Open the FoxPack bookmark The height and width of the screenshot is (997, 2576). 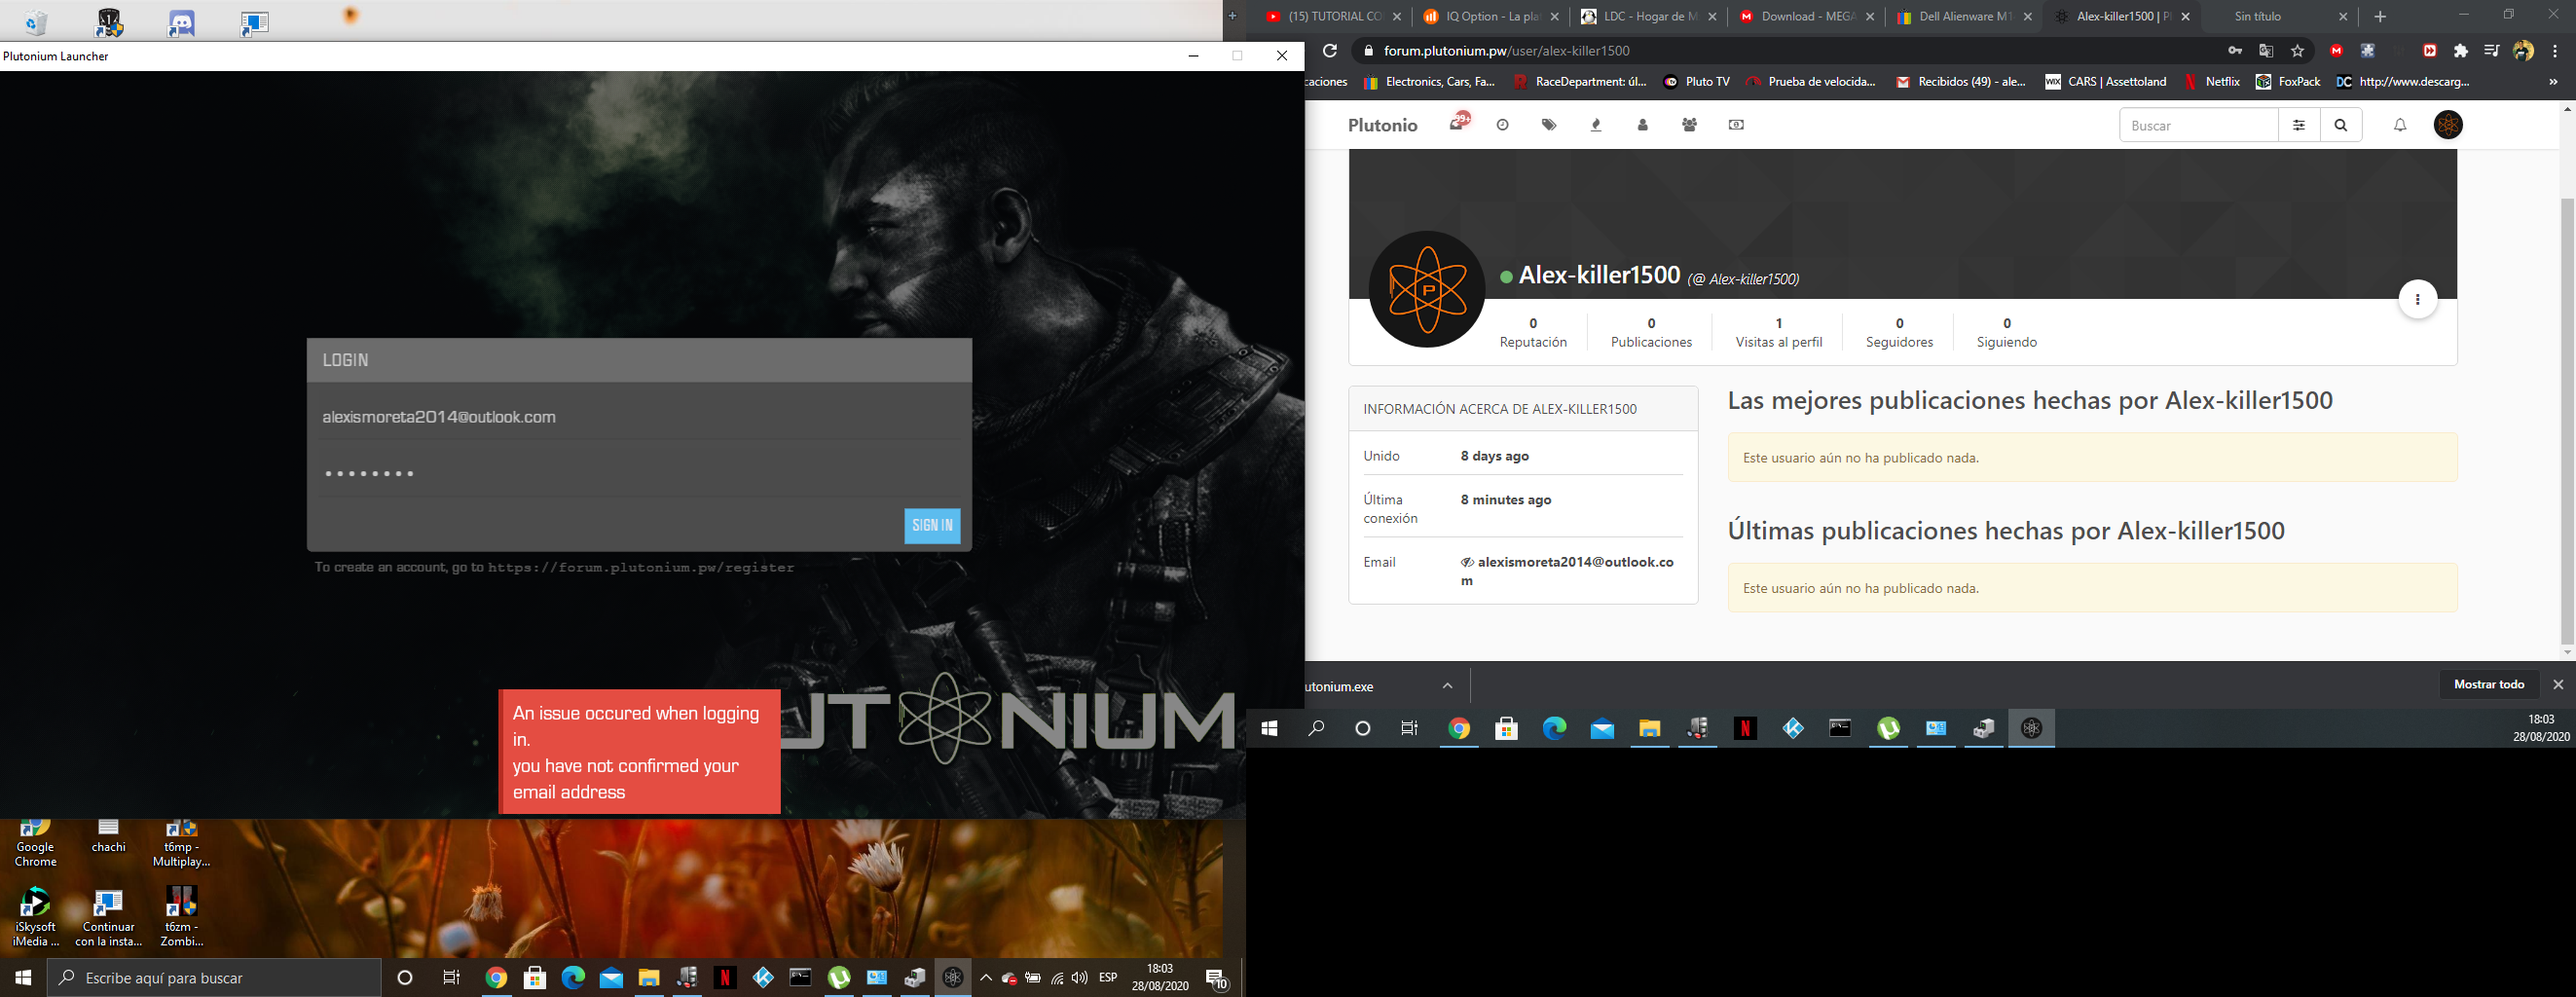tap(2288, 82)
